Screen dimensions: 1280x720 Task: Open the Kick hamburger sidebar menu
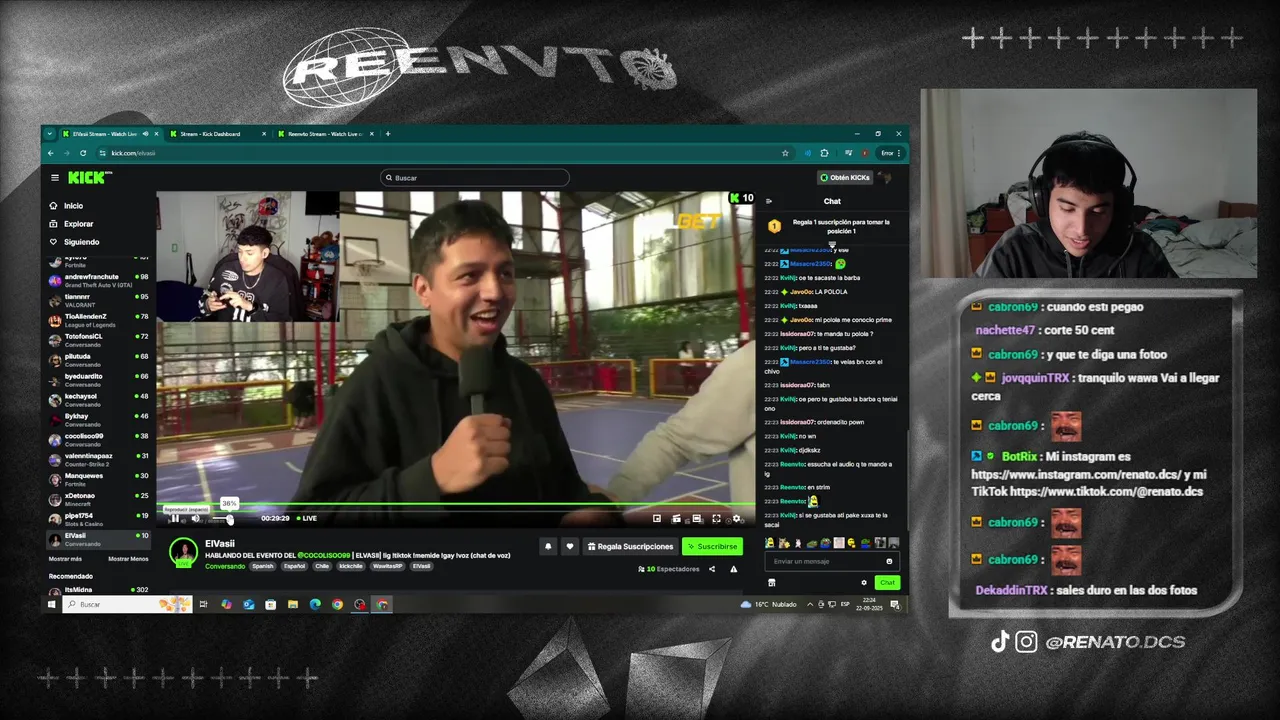tap(55, 178)
